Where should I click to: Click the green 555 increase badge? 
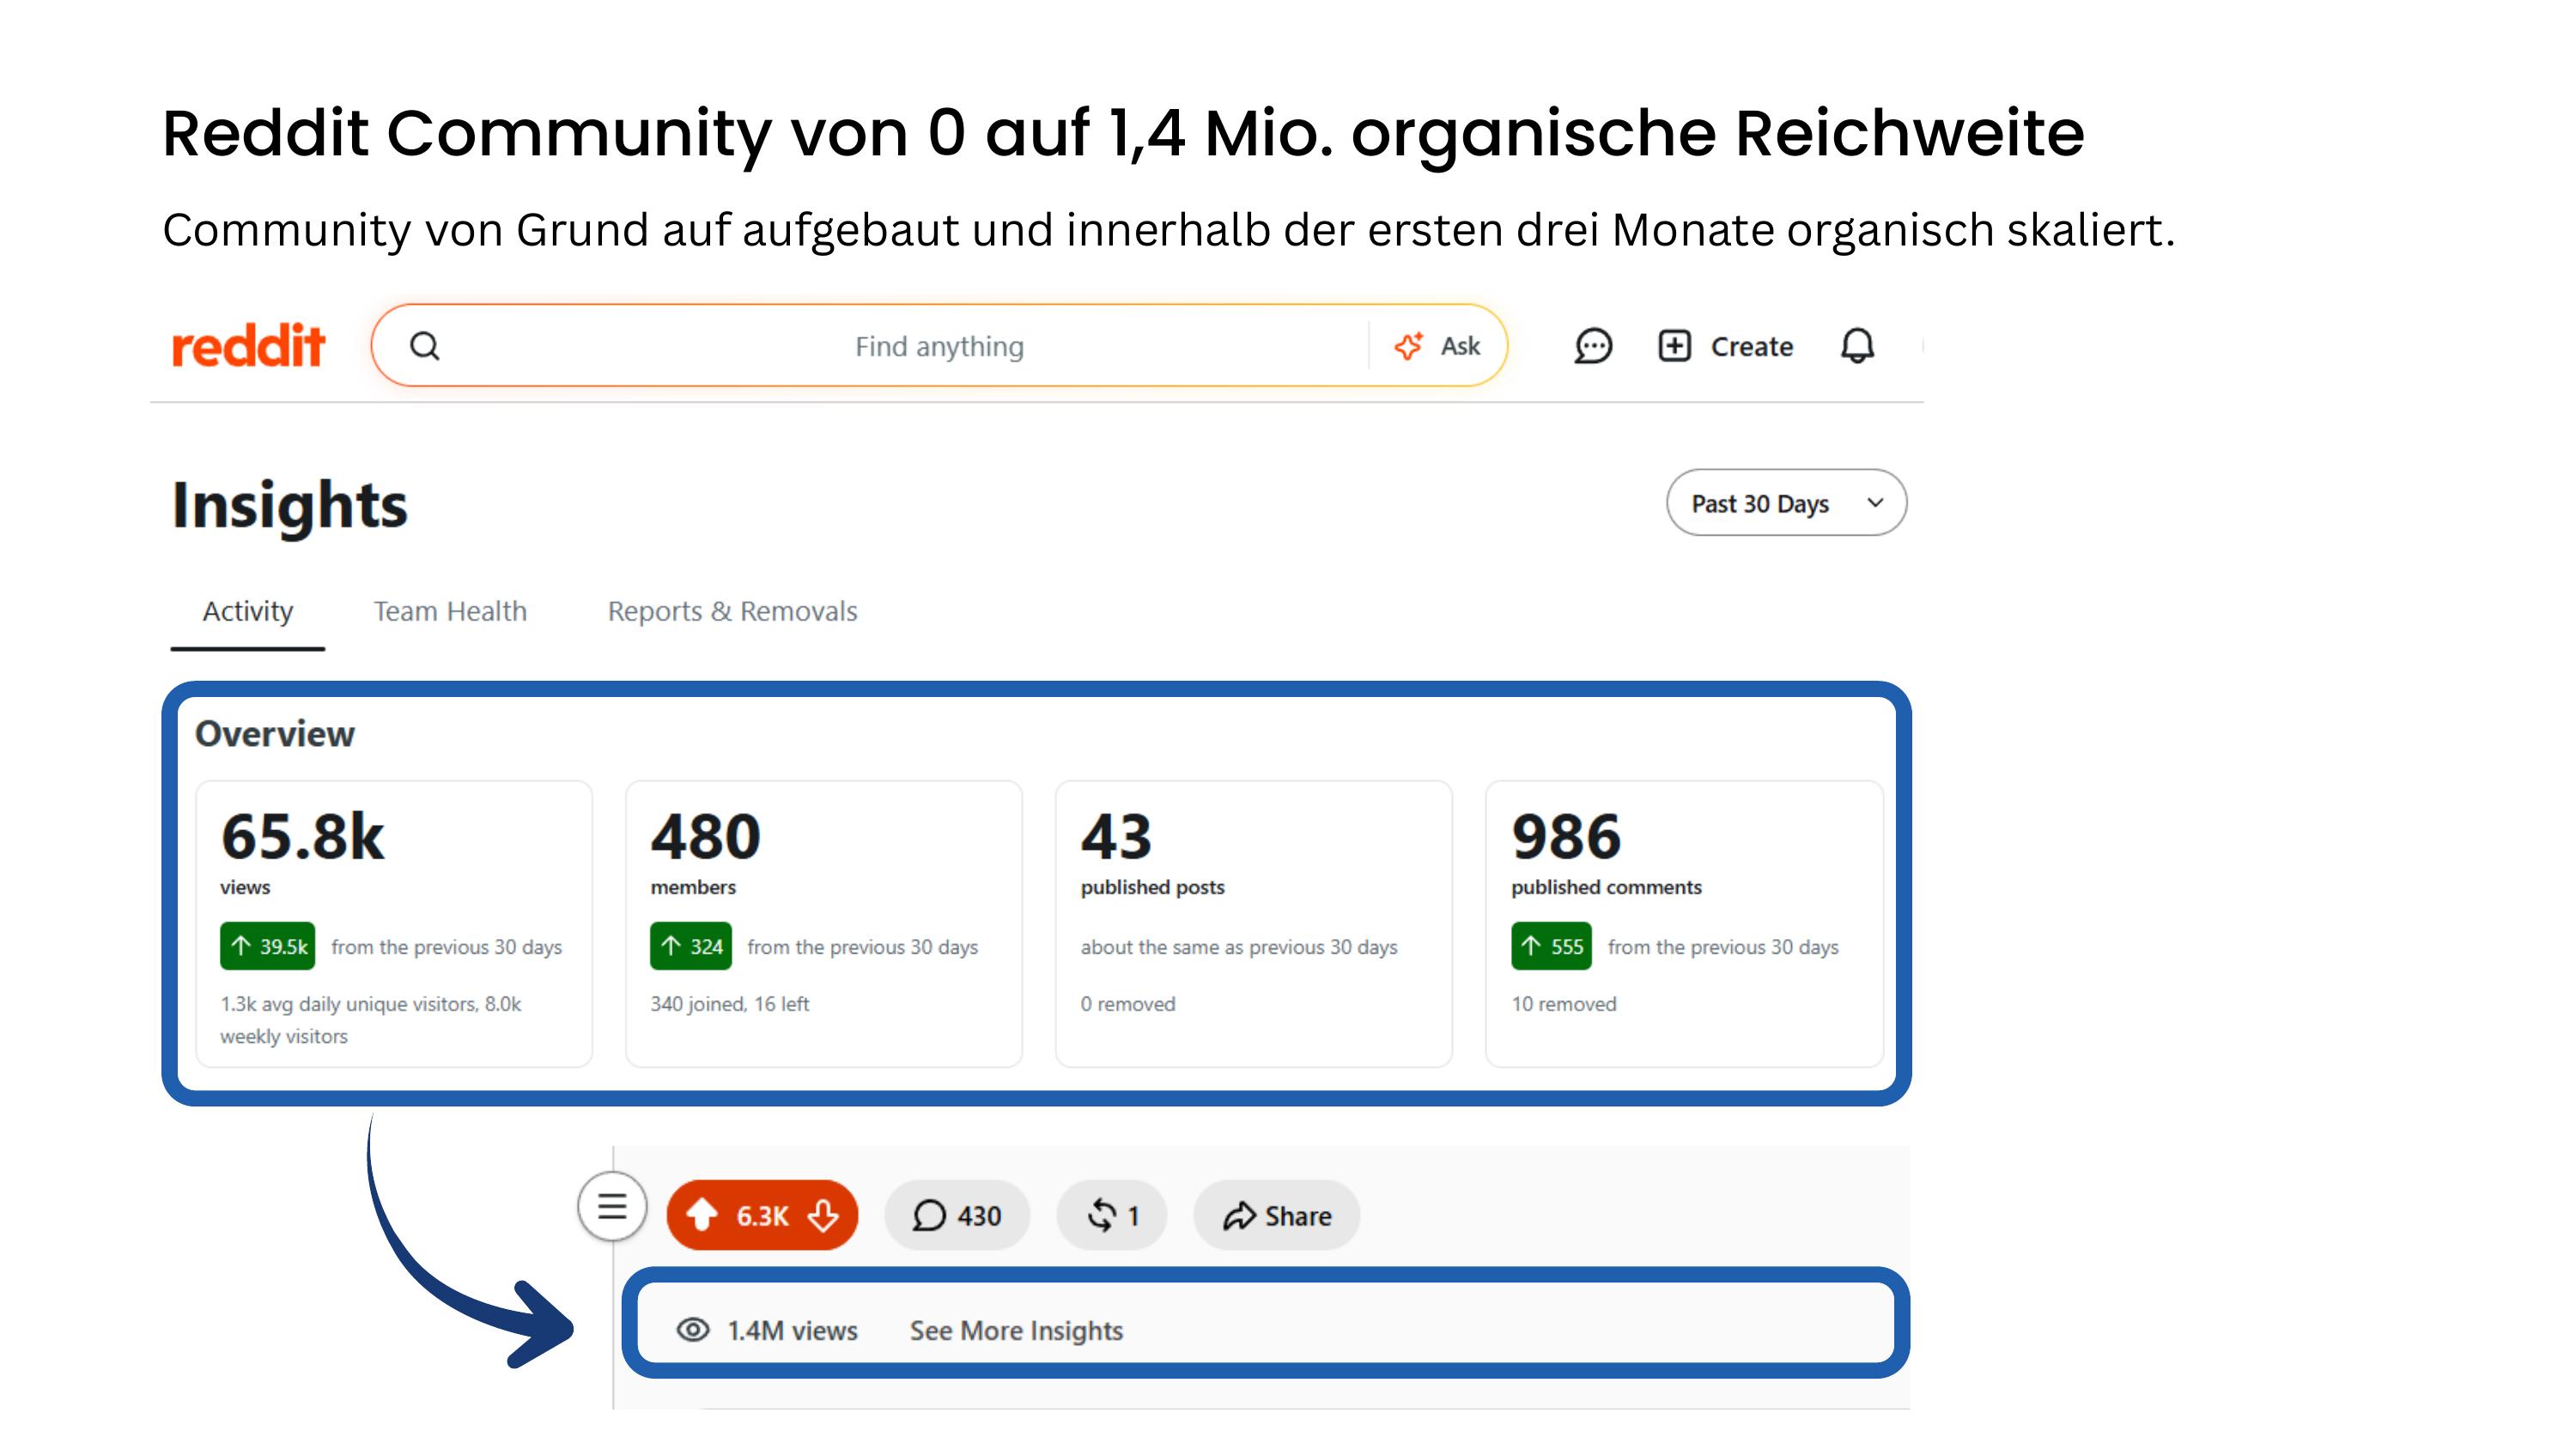1551,946
